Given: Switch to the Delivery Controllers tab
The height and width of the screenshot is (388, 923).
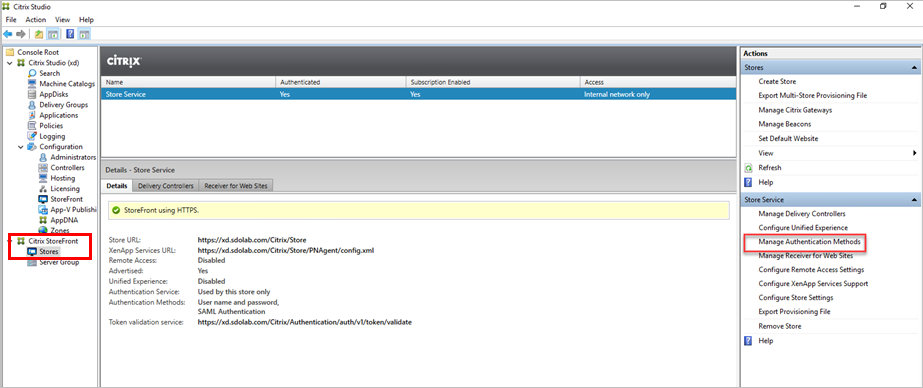Looking at the screenshot, I should click(165, 186).
